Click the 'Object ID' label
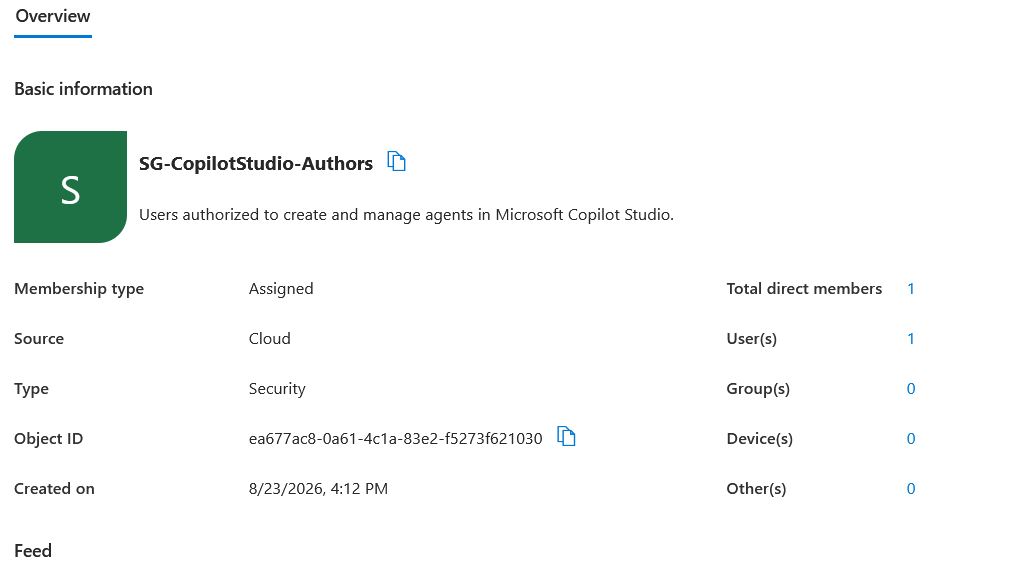 [49, 439]
